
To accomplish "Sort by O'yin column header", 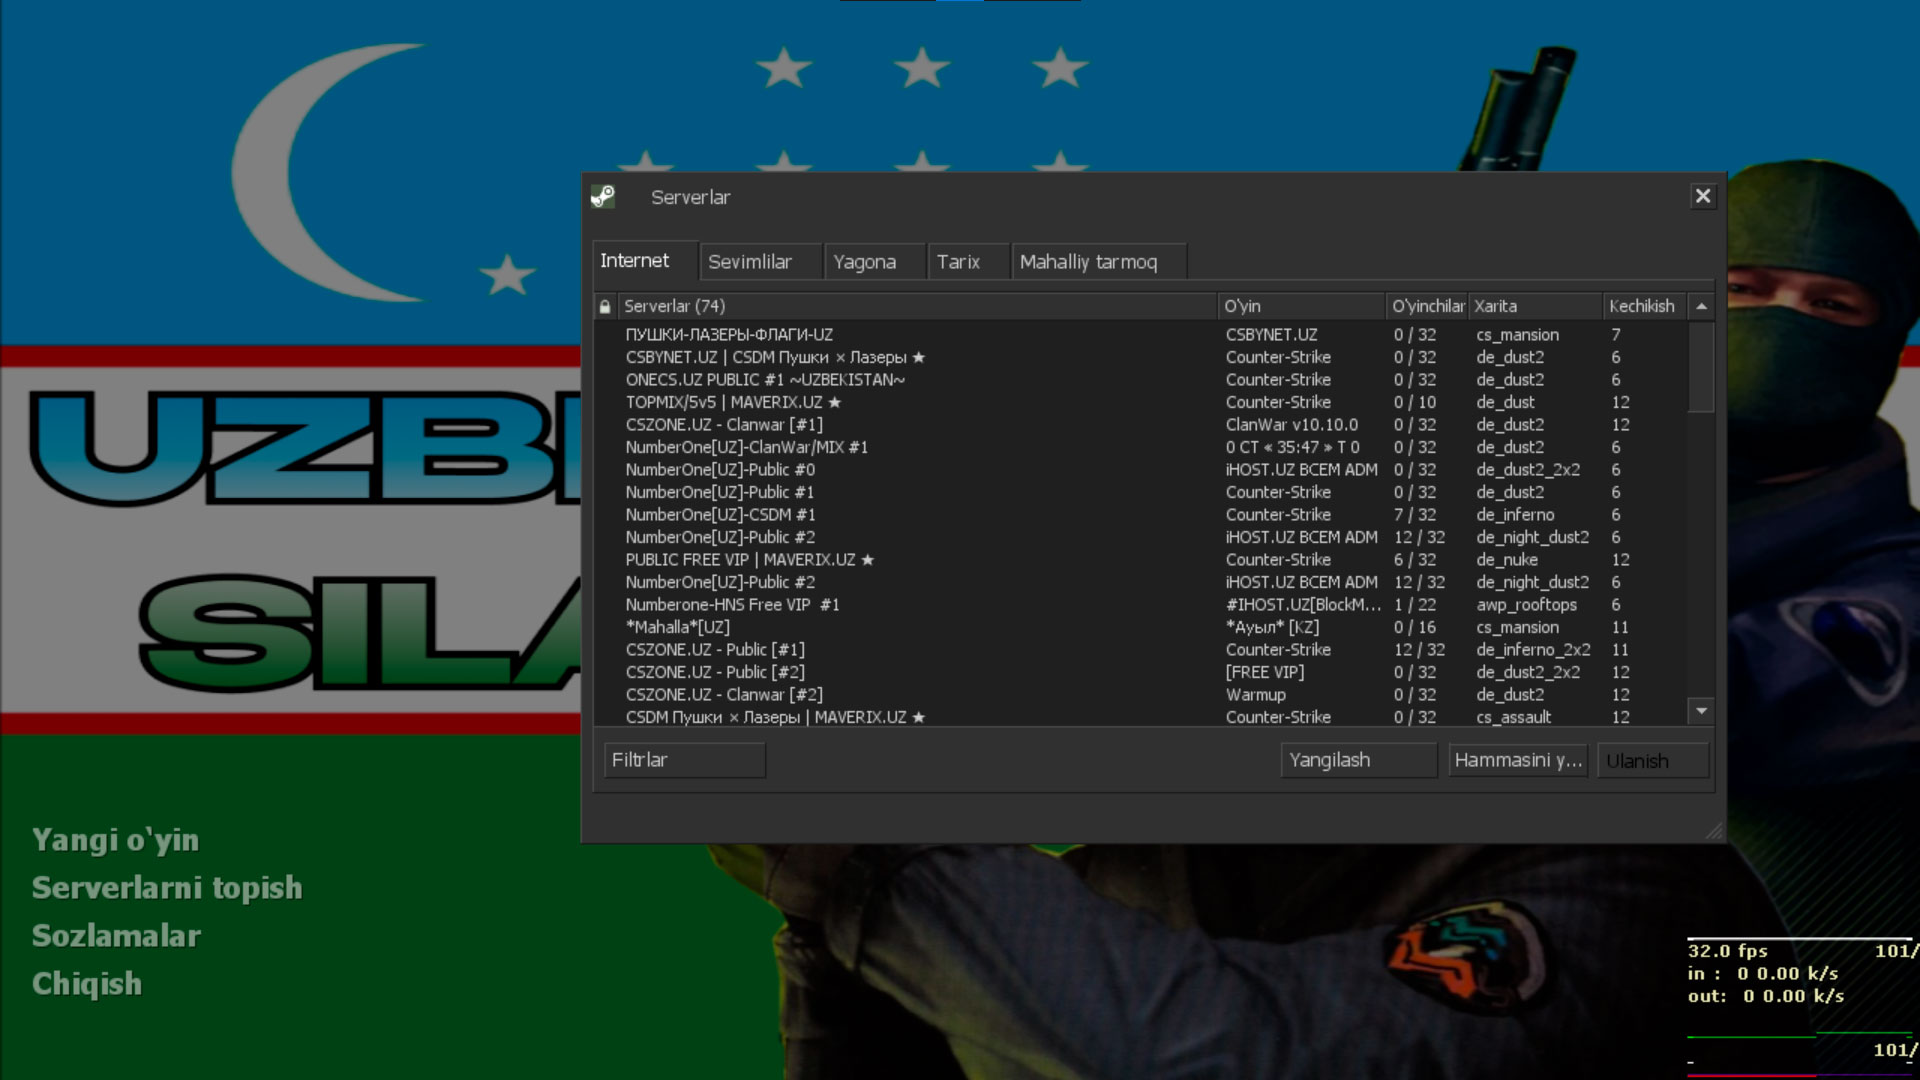I will 1301,306.
